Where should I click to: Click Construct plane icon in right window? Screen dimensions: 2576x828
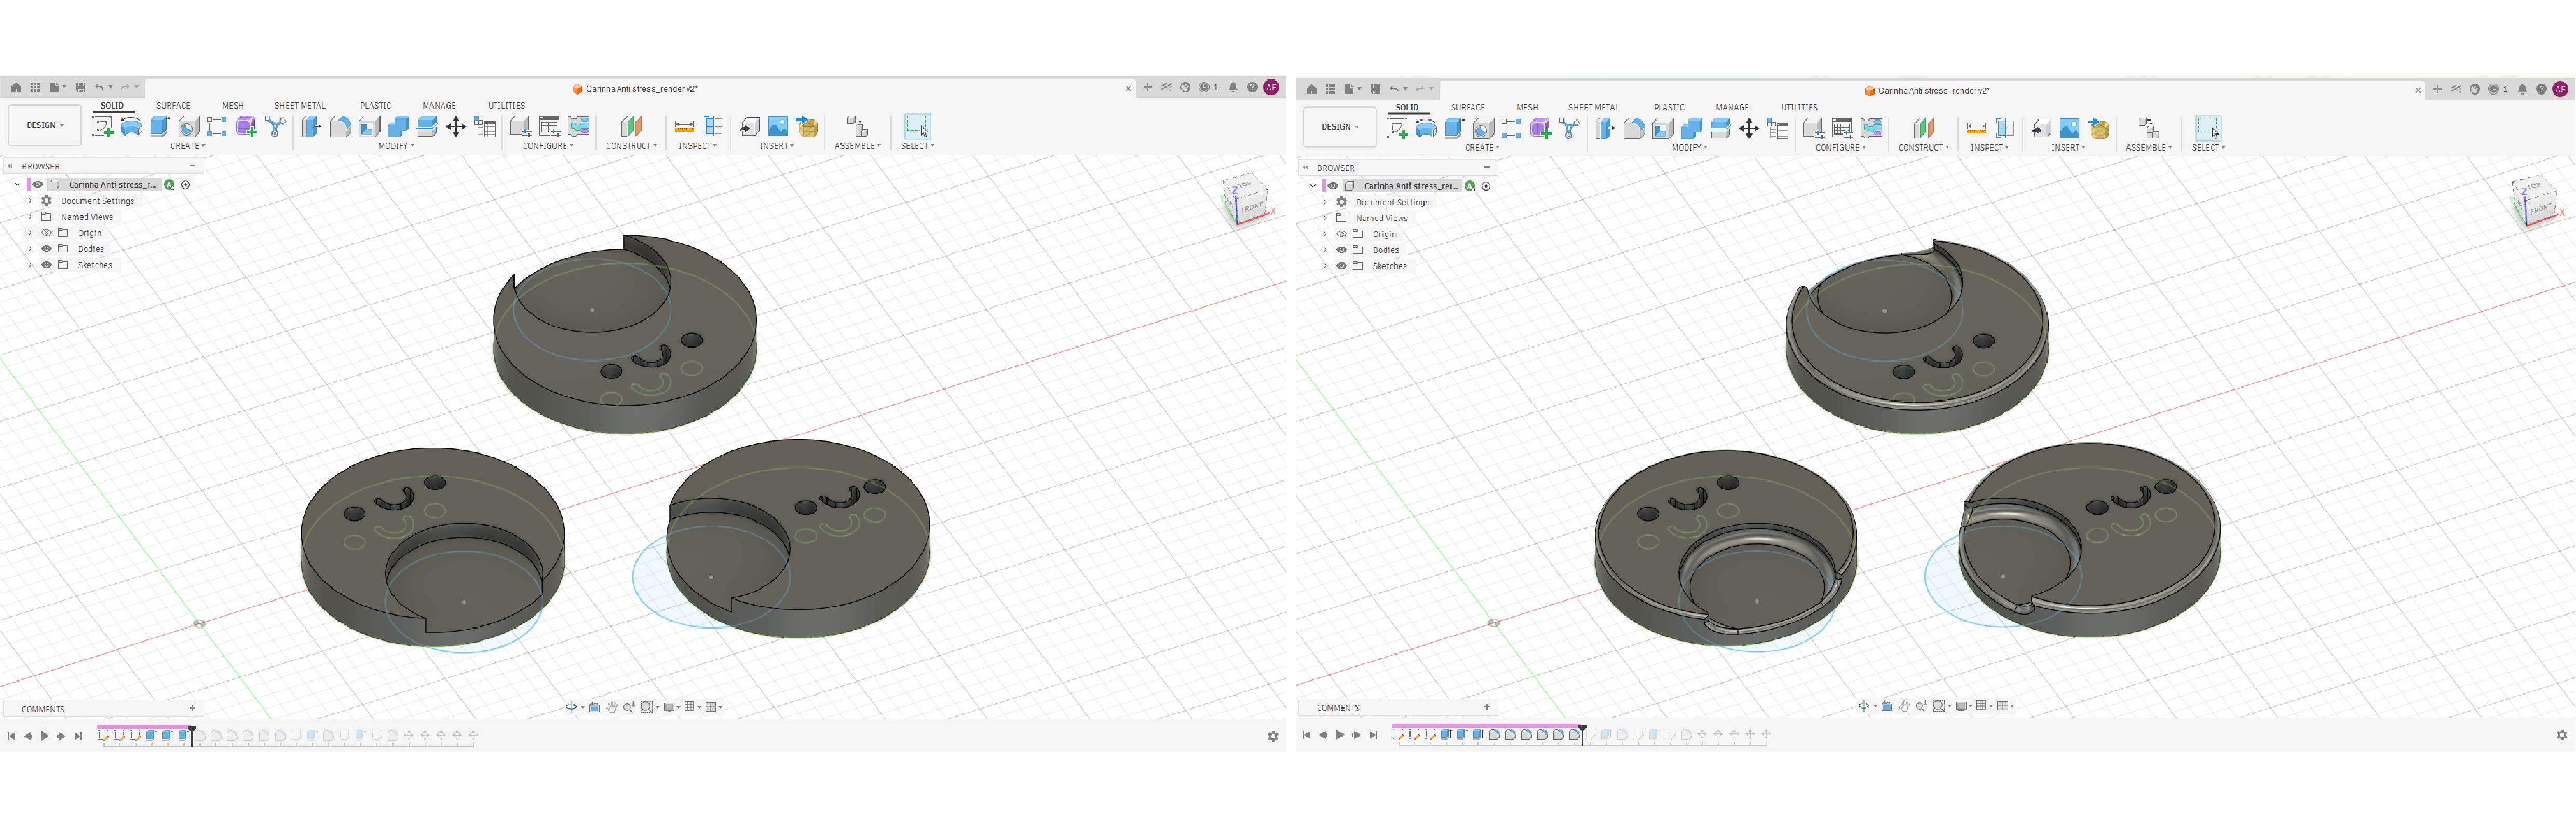(1923, 128)
